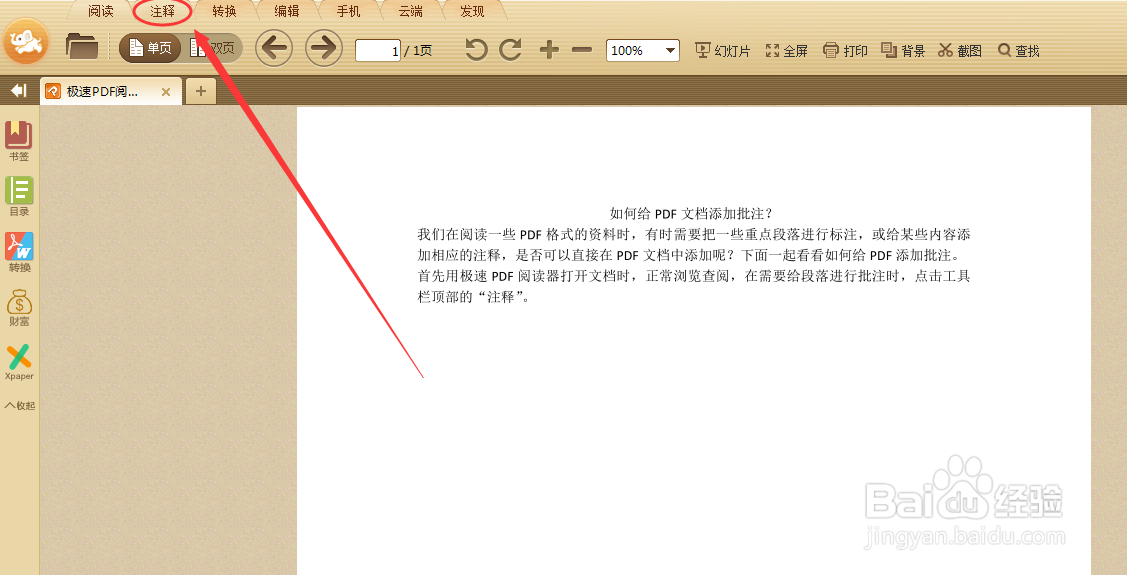Screen dimensions: 1127x575
Task: Zoom out with the minus icon
Action: (x=582, y=50)
